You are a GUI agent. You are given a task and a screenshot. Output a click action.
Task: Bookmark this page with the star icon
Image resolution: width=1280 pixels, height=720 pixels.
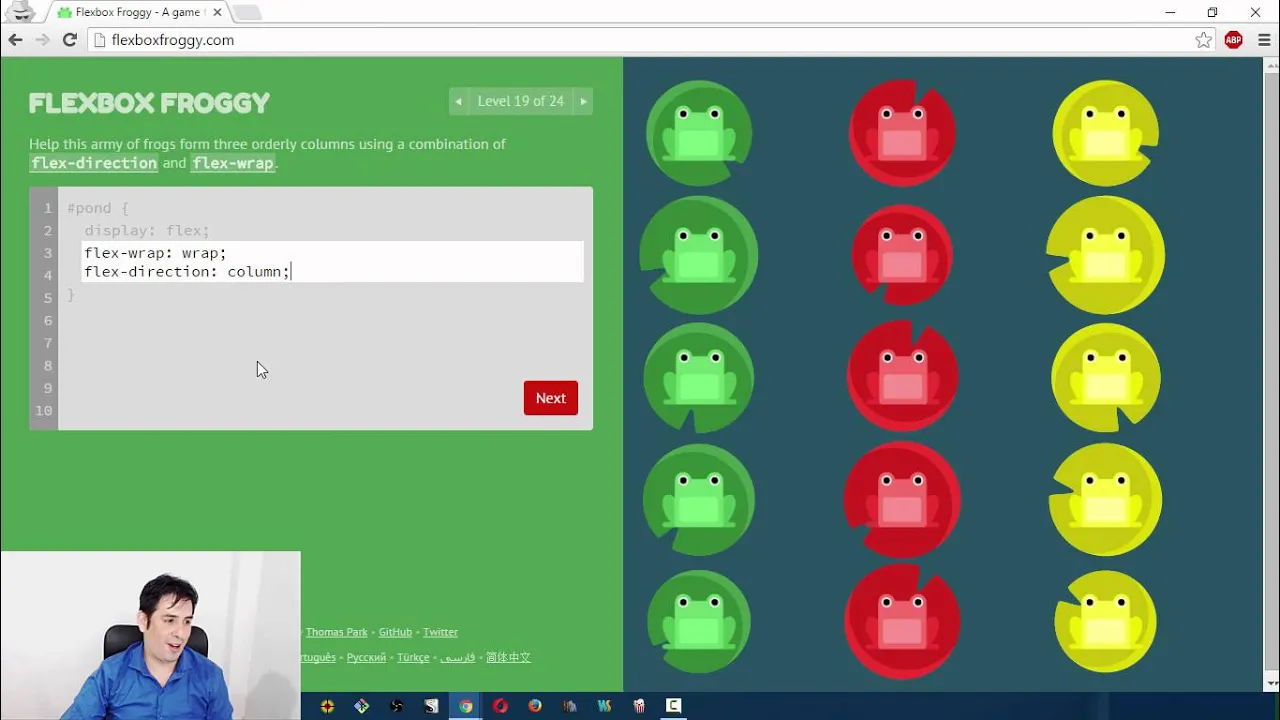coord(1203,40)
